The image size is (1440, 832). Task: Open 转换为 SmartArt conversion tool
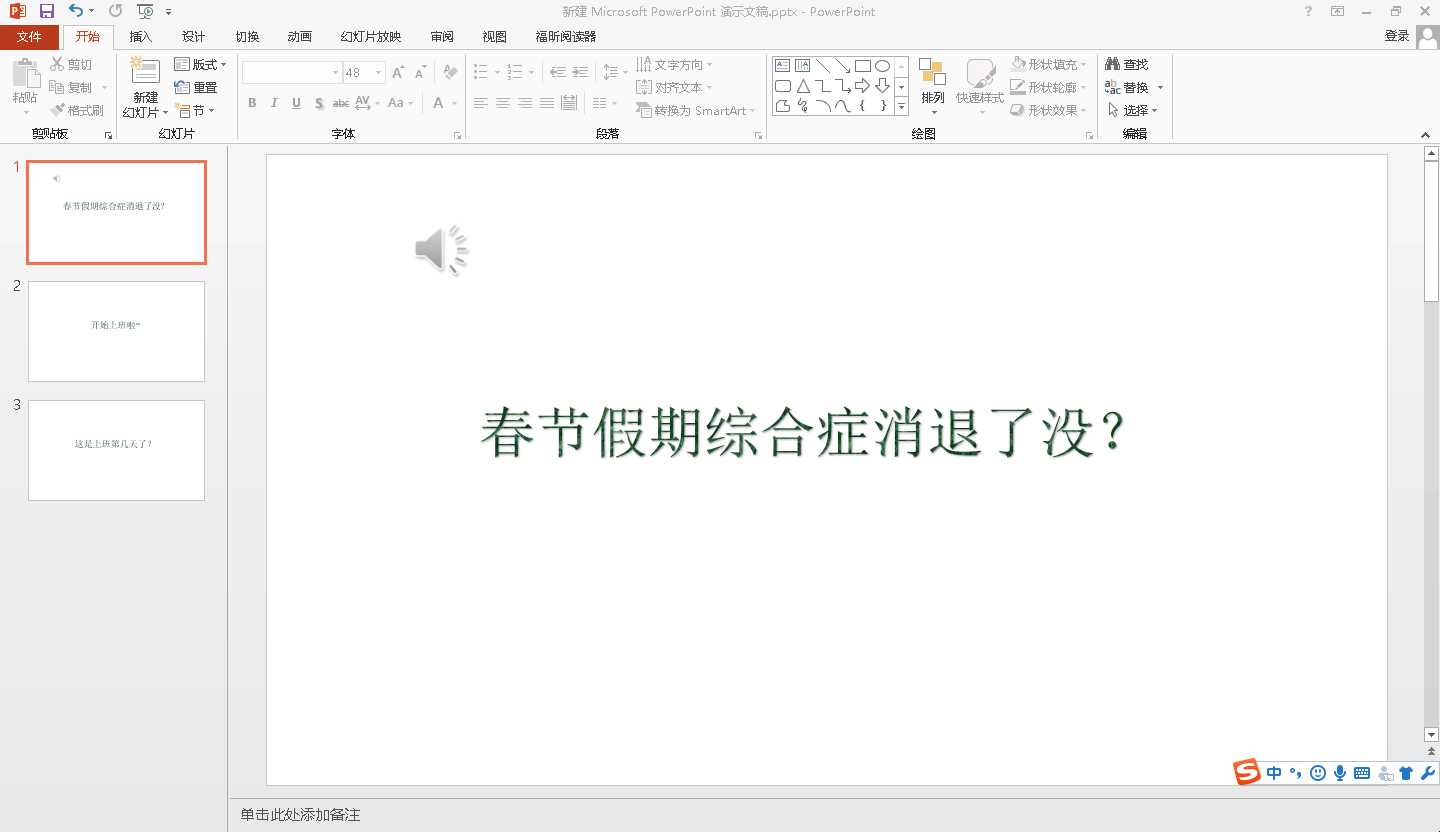pos(696,110)
